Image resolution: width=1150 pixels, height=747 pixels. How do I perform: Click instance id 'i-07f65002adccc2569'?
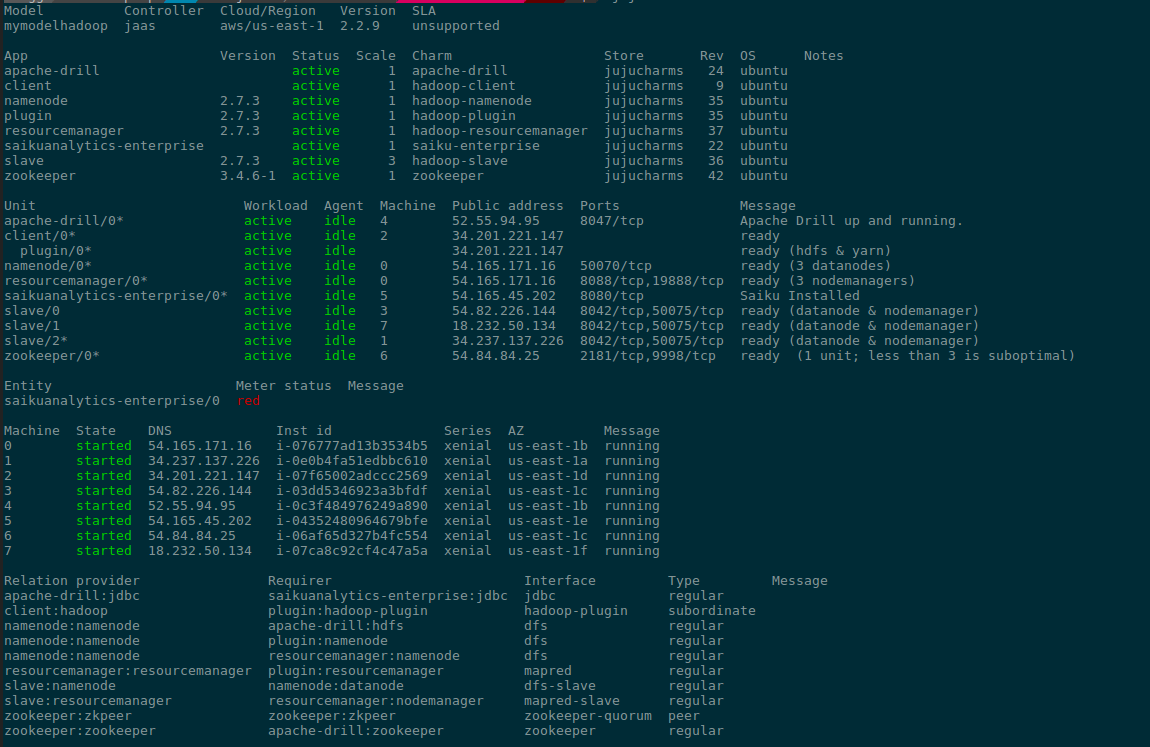pos(352,476)
